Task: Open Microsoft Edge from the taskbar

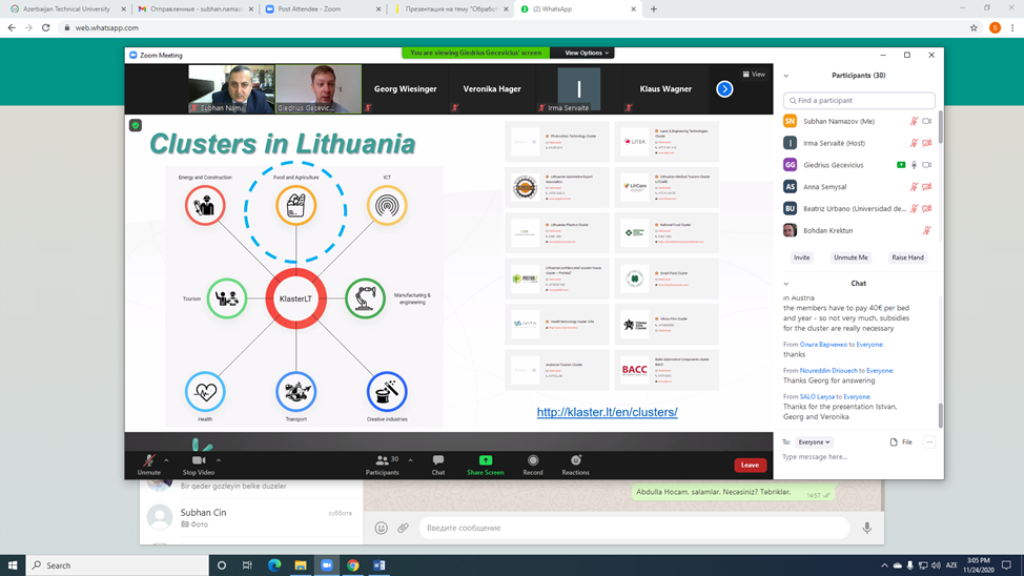Action: 274,565
